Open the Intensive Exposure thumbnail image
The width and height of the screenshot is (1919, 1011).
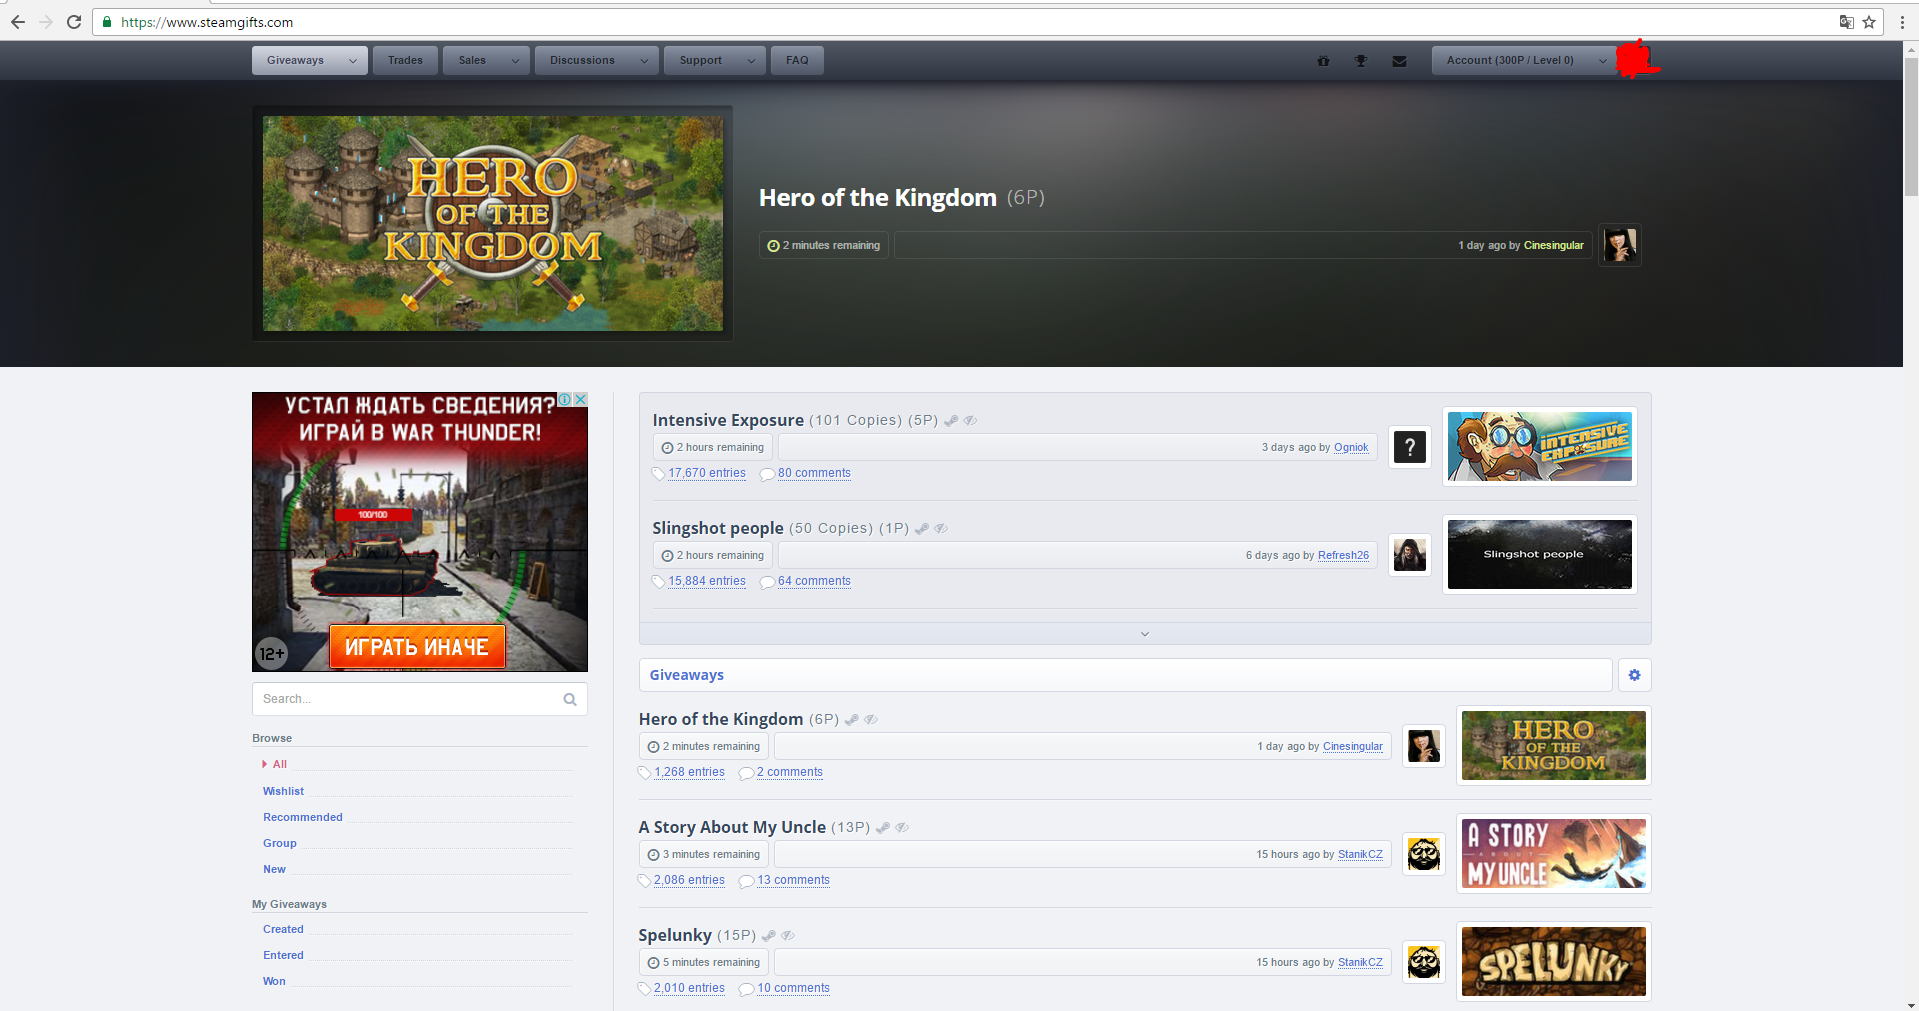(x=1539, y=447)
